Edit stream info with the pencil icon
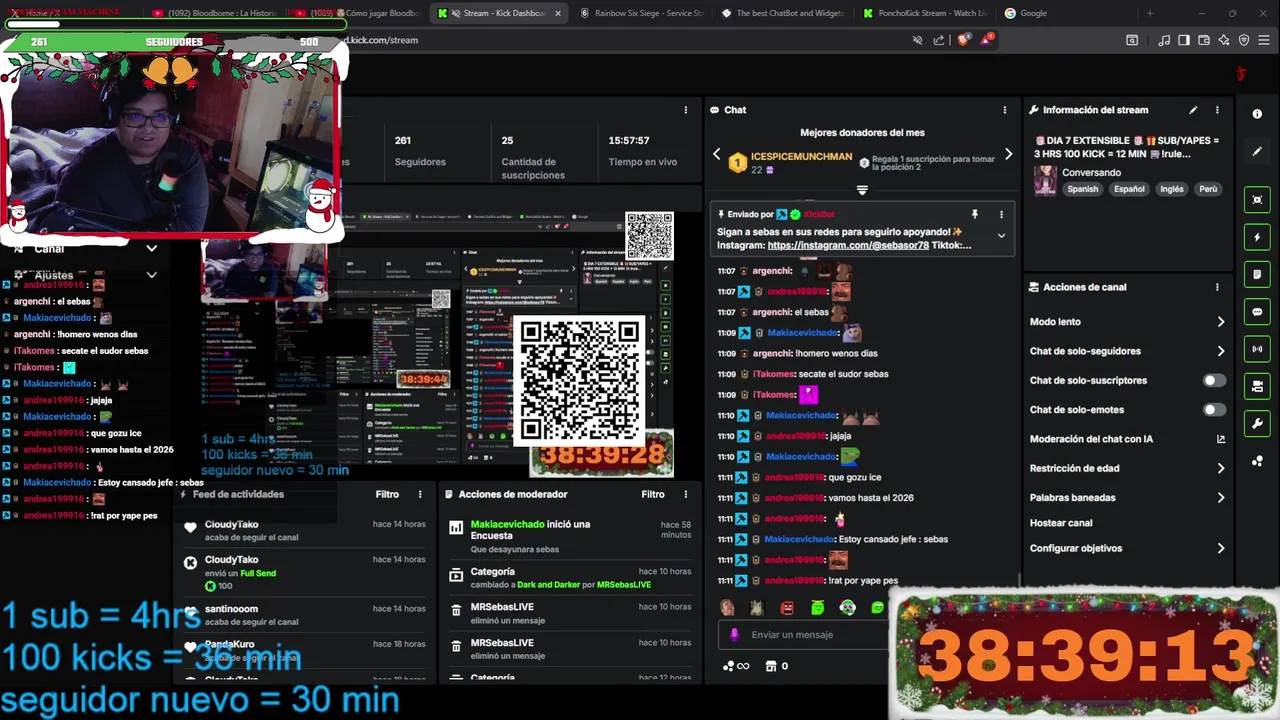The image size is (1280, 720). [1192, 110]
